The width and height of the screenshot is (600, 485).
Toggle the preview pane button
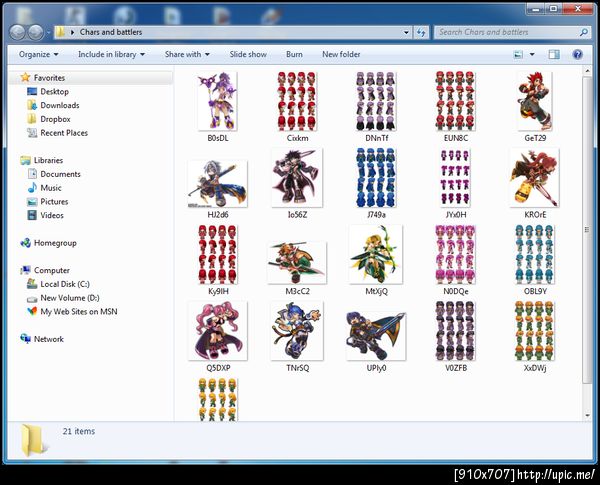[x=554, y=54]
